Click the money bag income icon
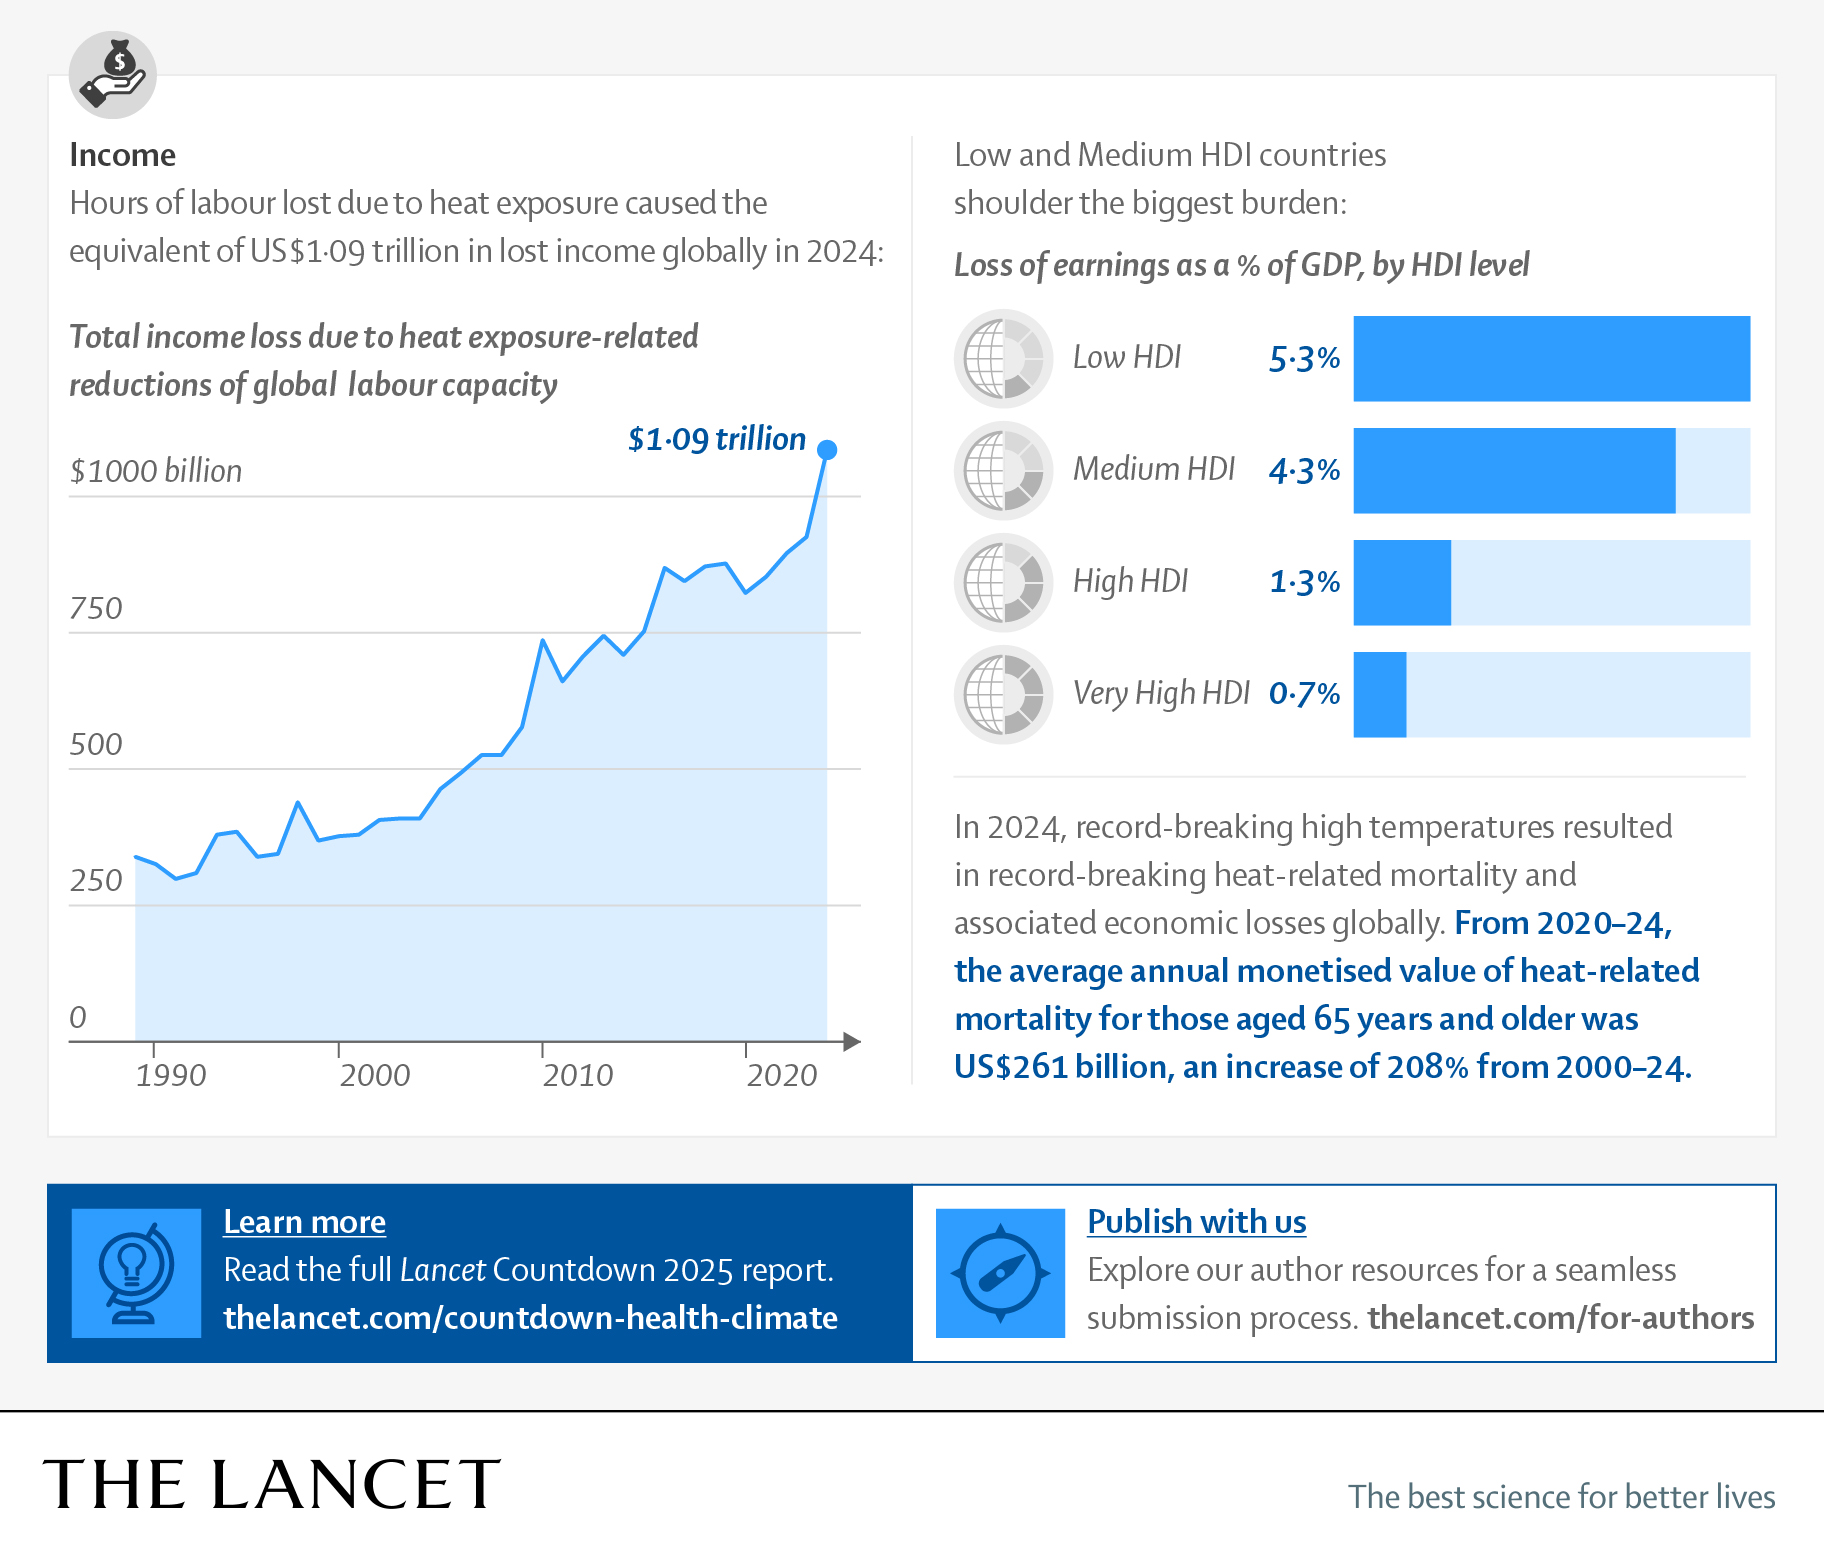Screen dimensions: 1824x1541 (113, 75)
